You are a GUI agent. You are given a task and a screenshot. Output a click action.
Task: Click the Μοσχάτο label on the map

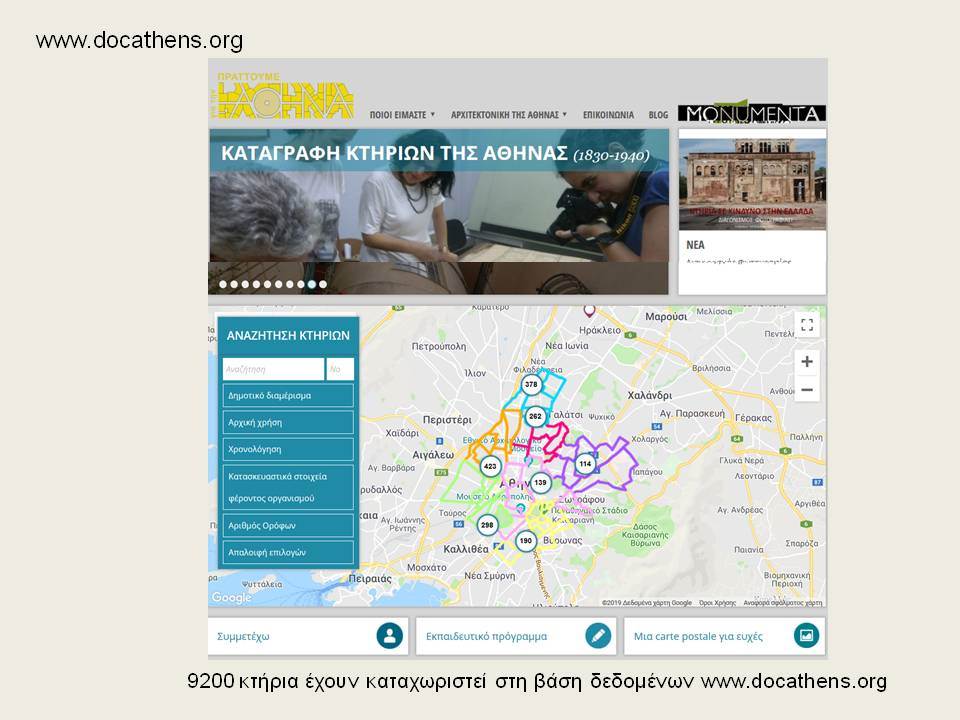pyautogui.click(x=426, y=568)
